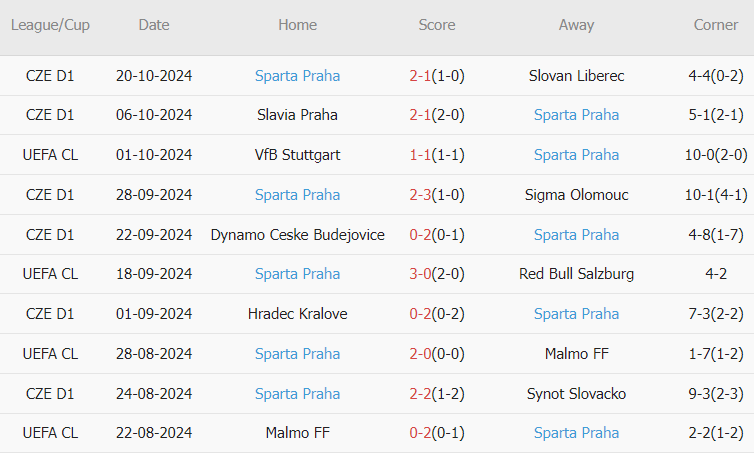Image resolution: width=754 pixels, height=453 pixels.
Task: Open Synot Slovacko team name
Action: click(576, 394)
